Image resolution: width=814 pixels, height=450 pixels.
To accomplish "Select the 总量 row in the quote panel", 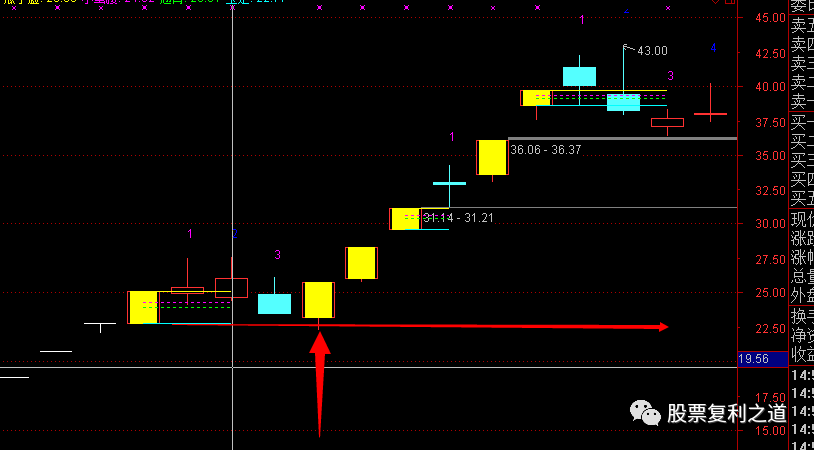I will (x=802, y=275).
